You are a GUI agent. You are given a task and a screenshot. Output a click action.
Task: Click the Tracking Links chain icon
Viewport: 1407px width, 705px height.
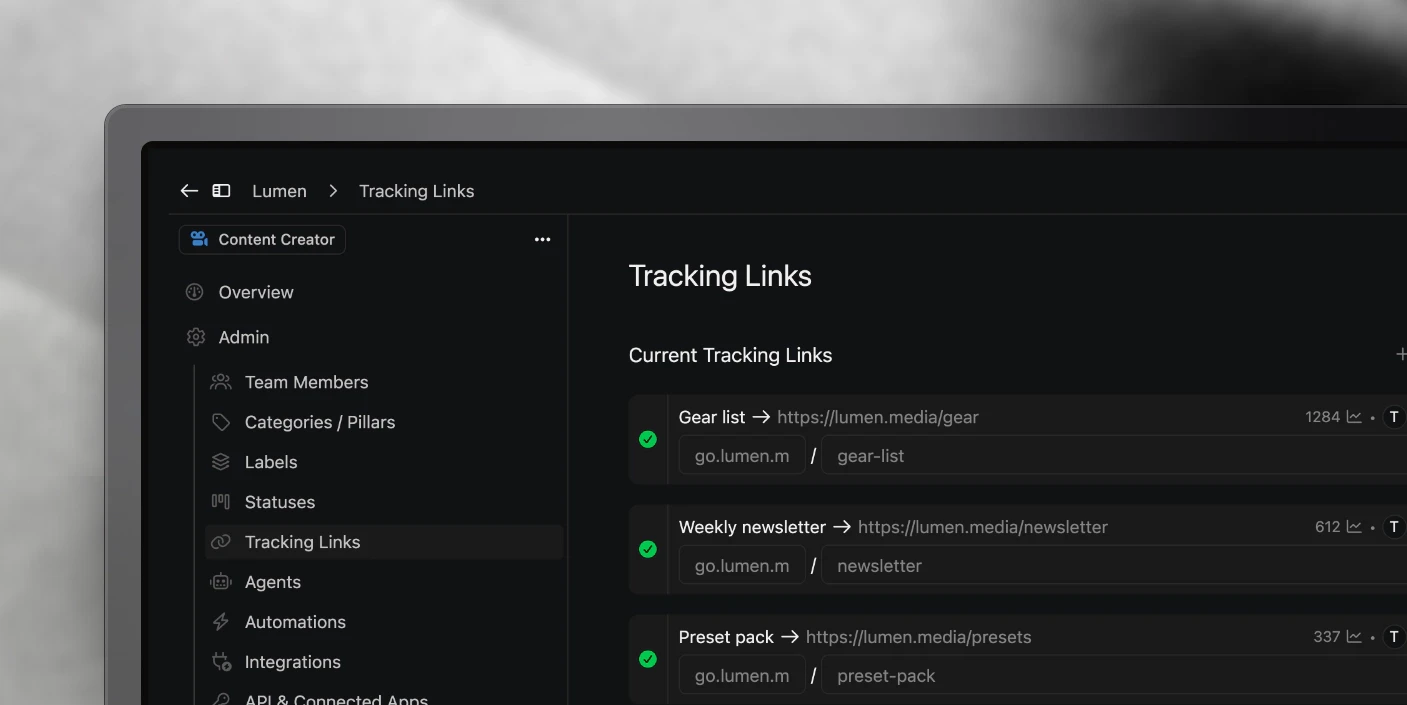pyautogui.click(x=221, y=542)
